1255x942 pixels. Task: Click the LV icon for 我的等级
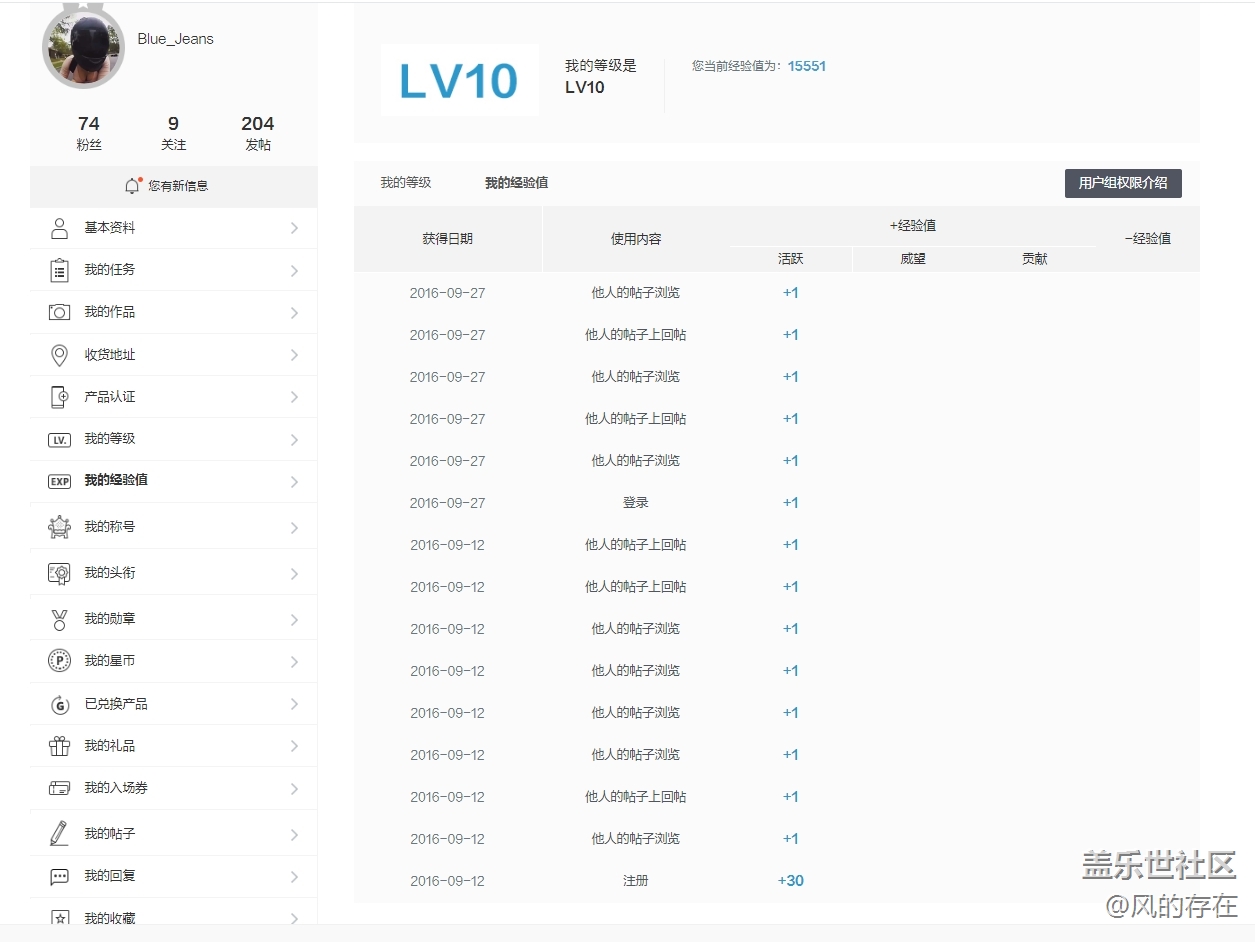pyautogui.click(x=59, y=439)
